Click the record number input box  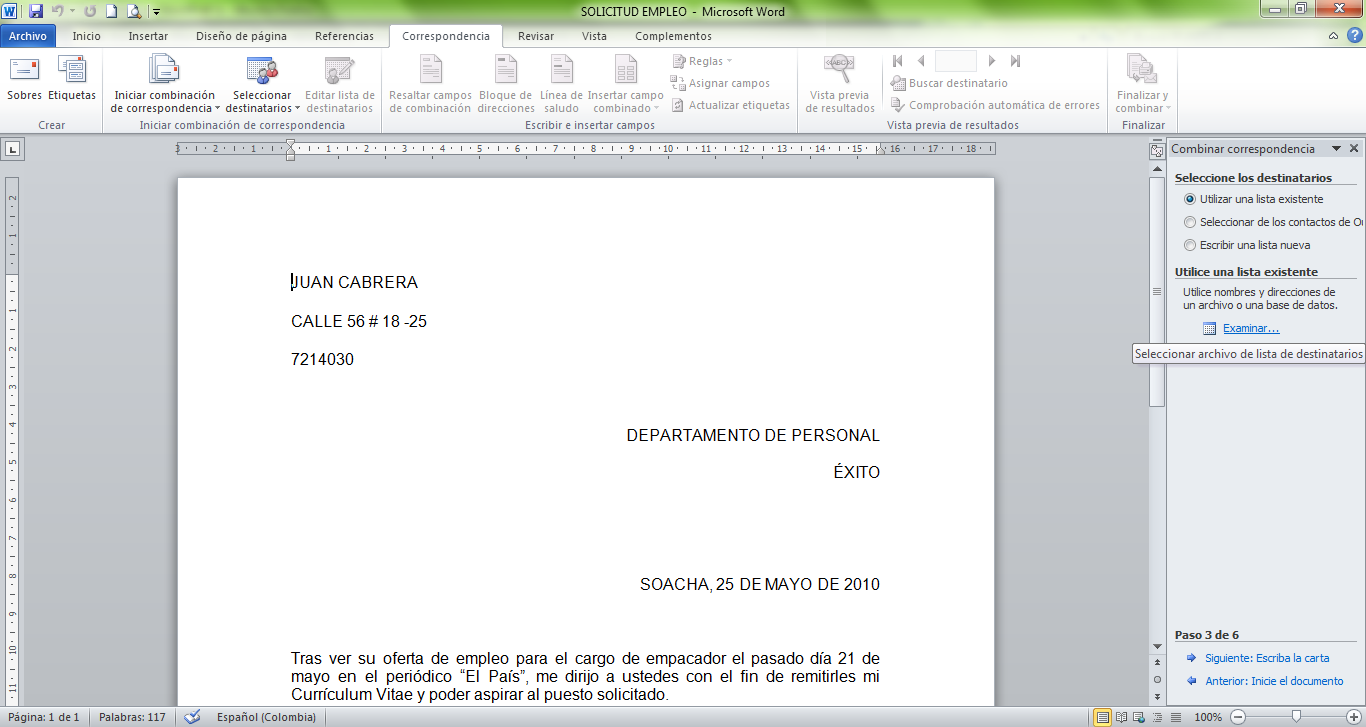pyautogui.click(x=956, y=61)
